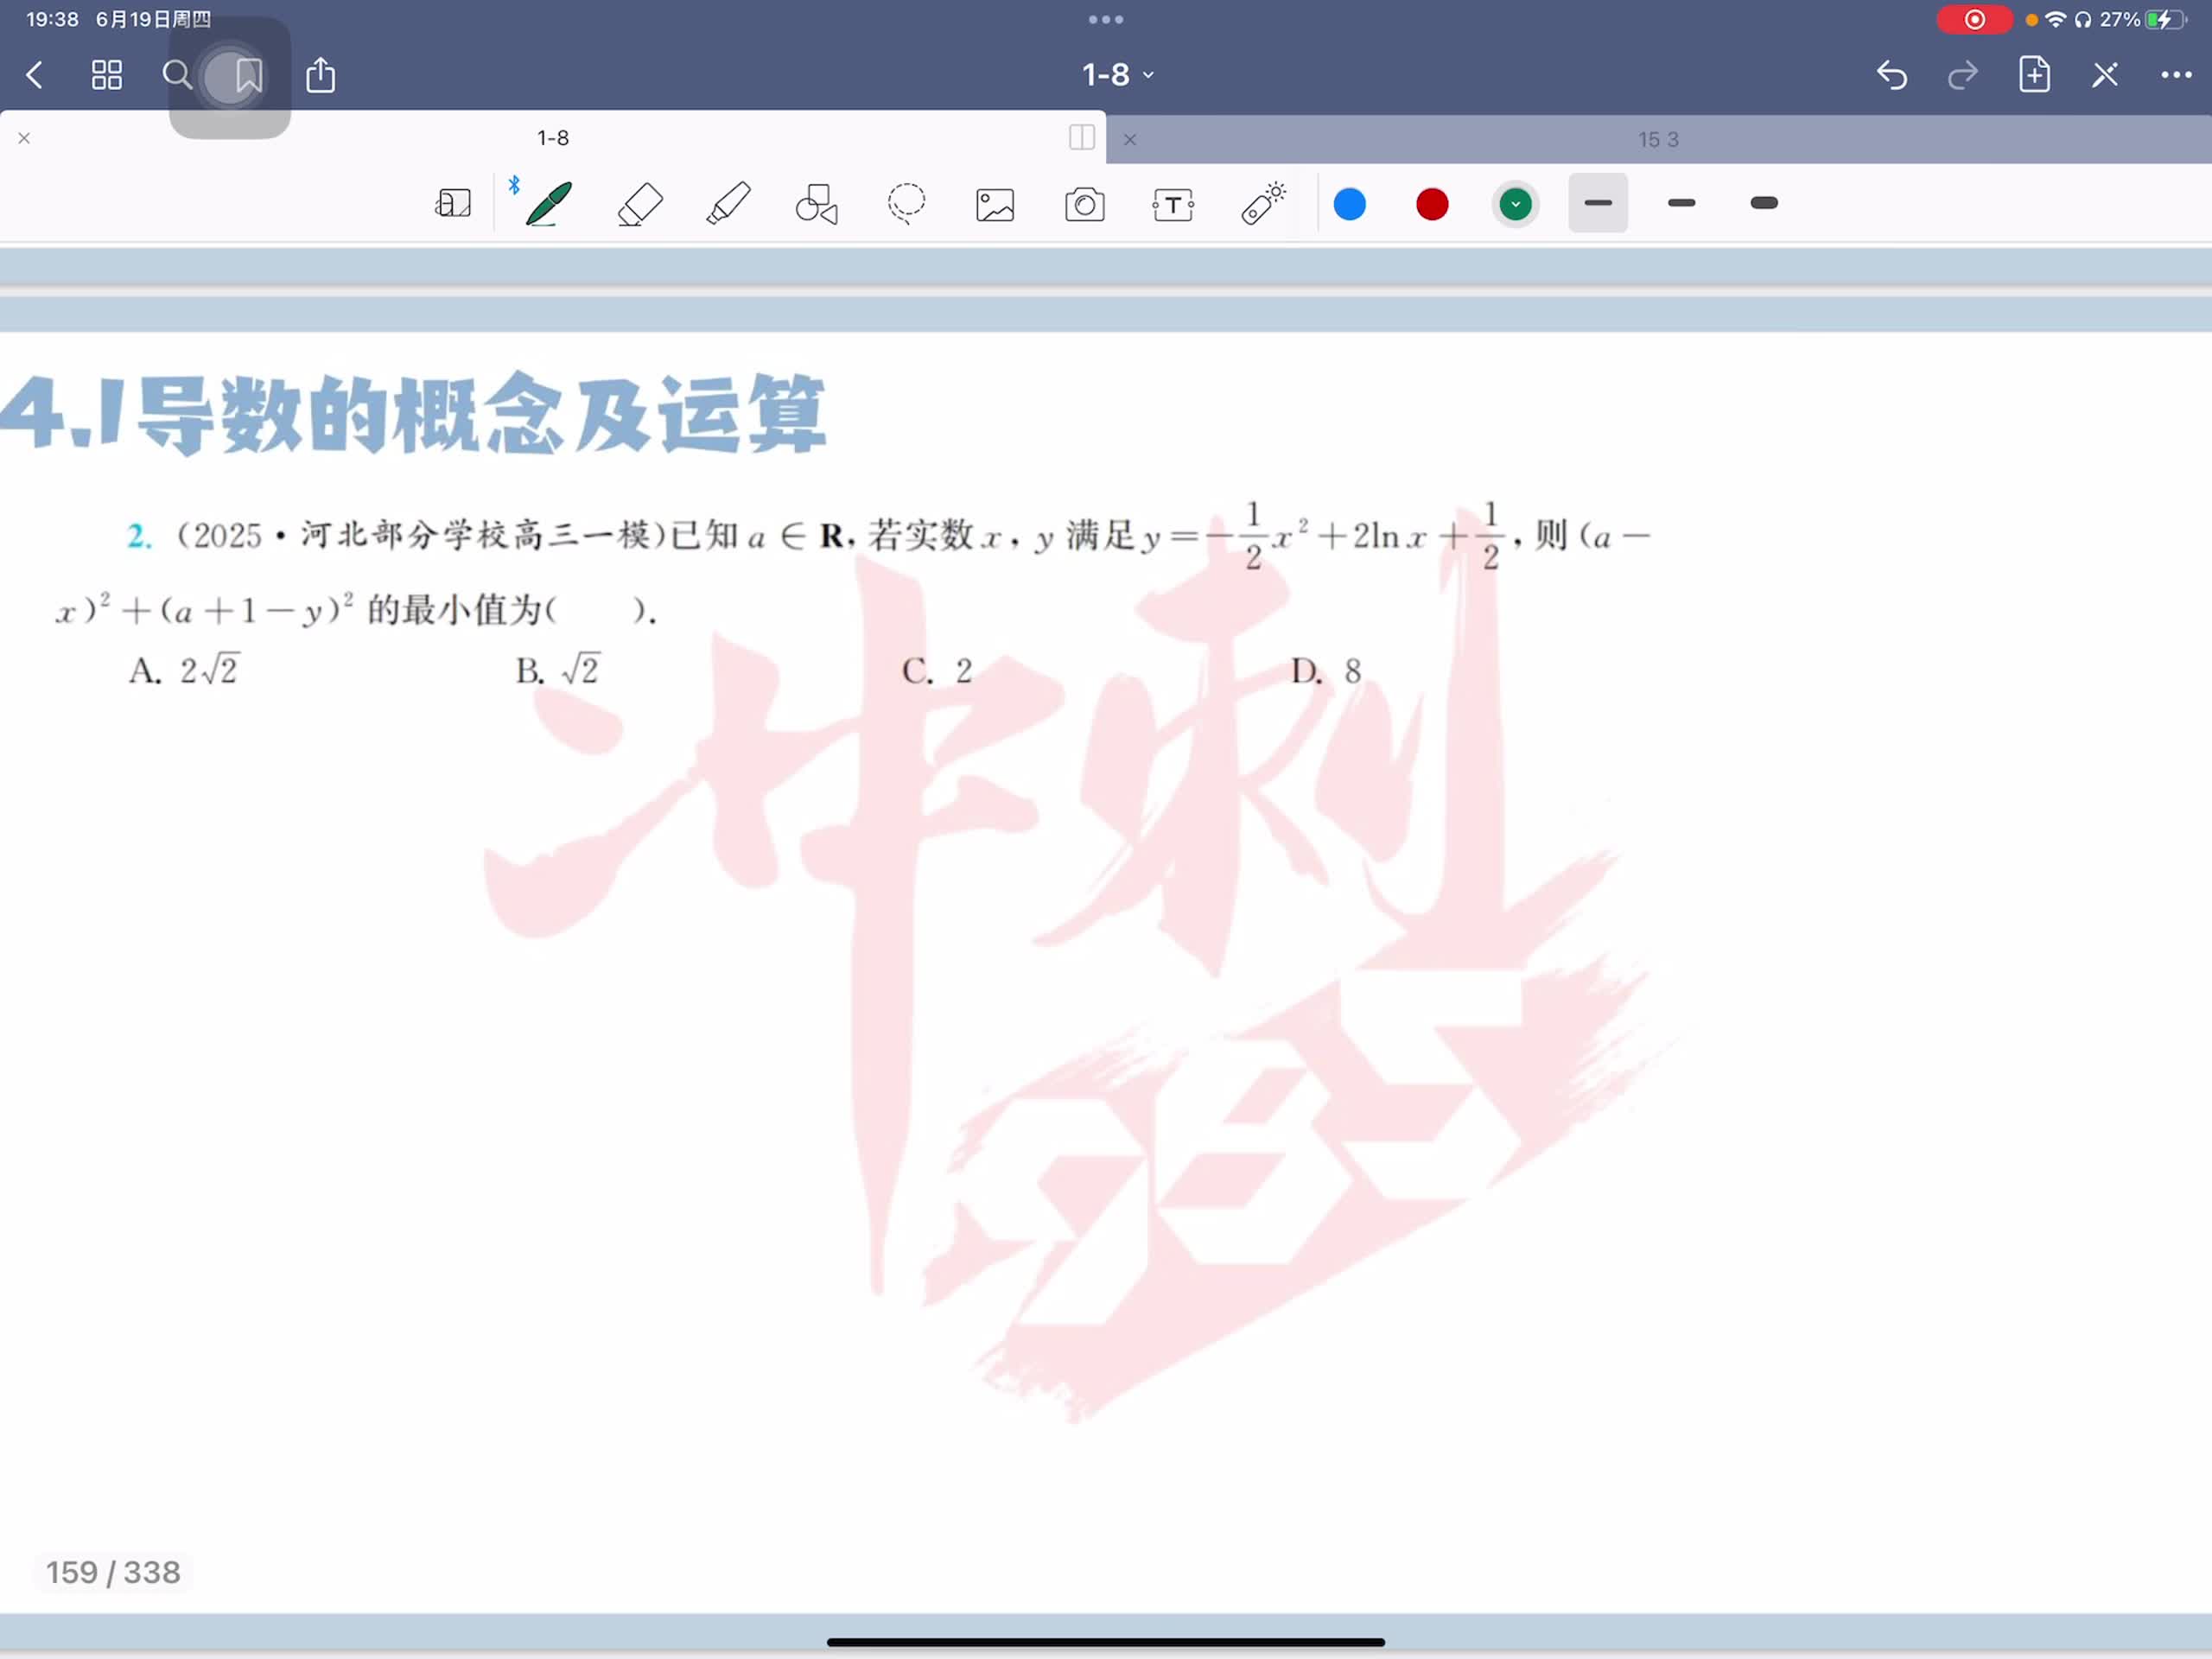Open the Camera tool
Screen dimensions: 2212x1659
coord(1084,205)
